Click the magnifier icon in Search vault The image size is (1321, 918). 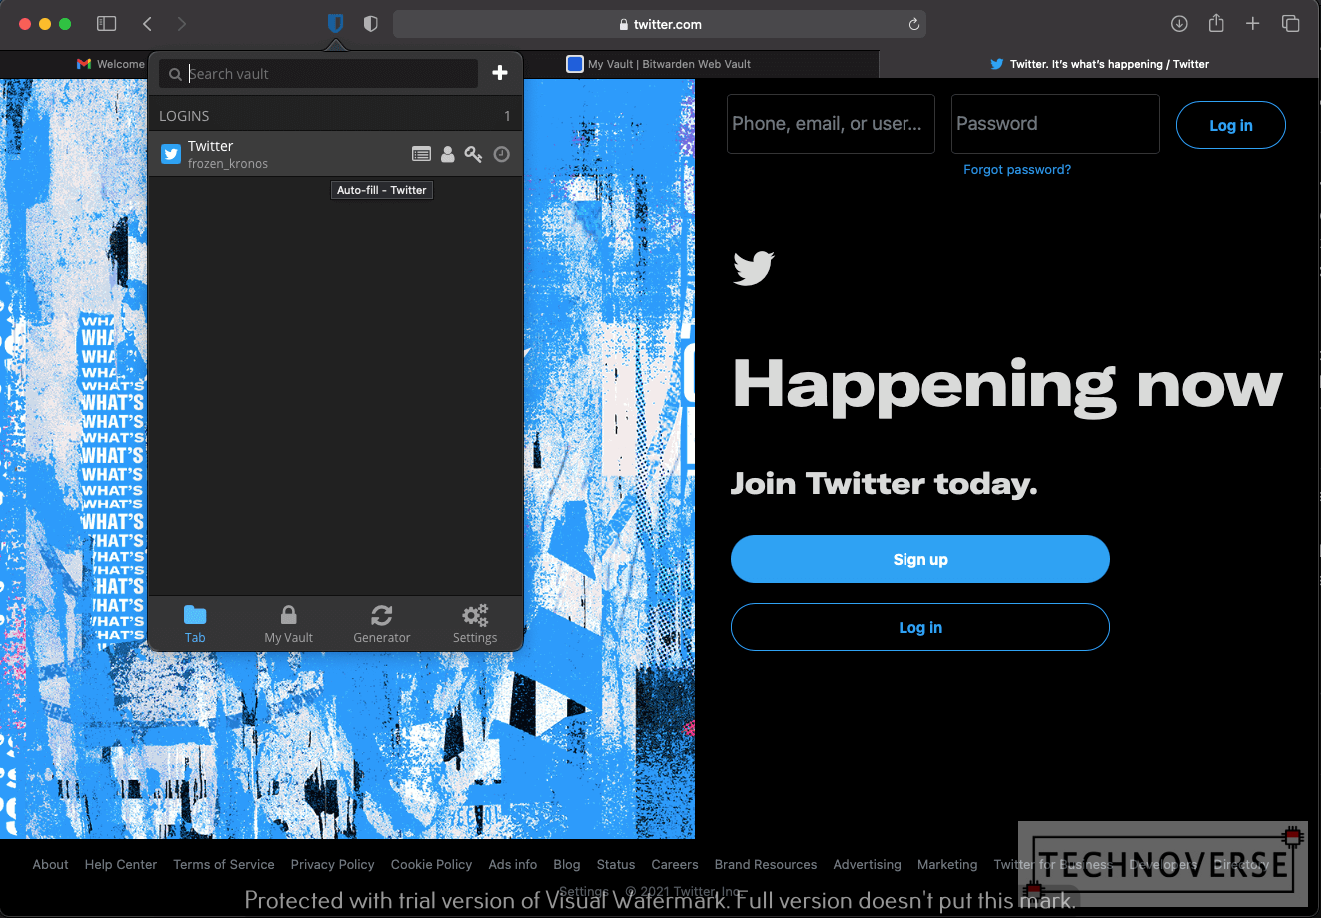click(x=175, y=74)
